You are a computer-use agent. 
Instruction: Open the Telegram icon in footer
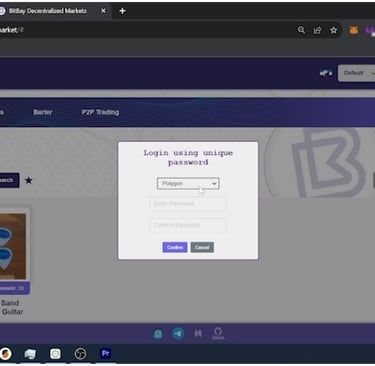(178, 333)
